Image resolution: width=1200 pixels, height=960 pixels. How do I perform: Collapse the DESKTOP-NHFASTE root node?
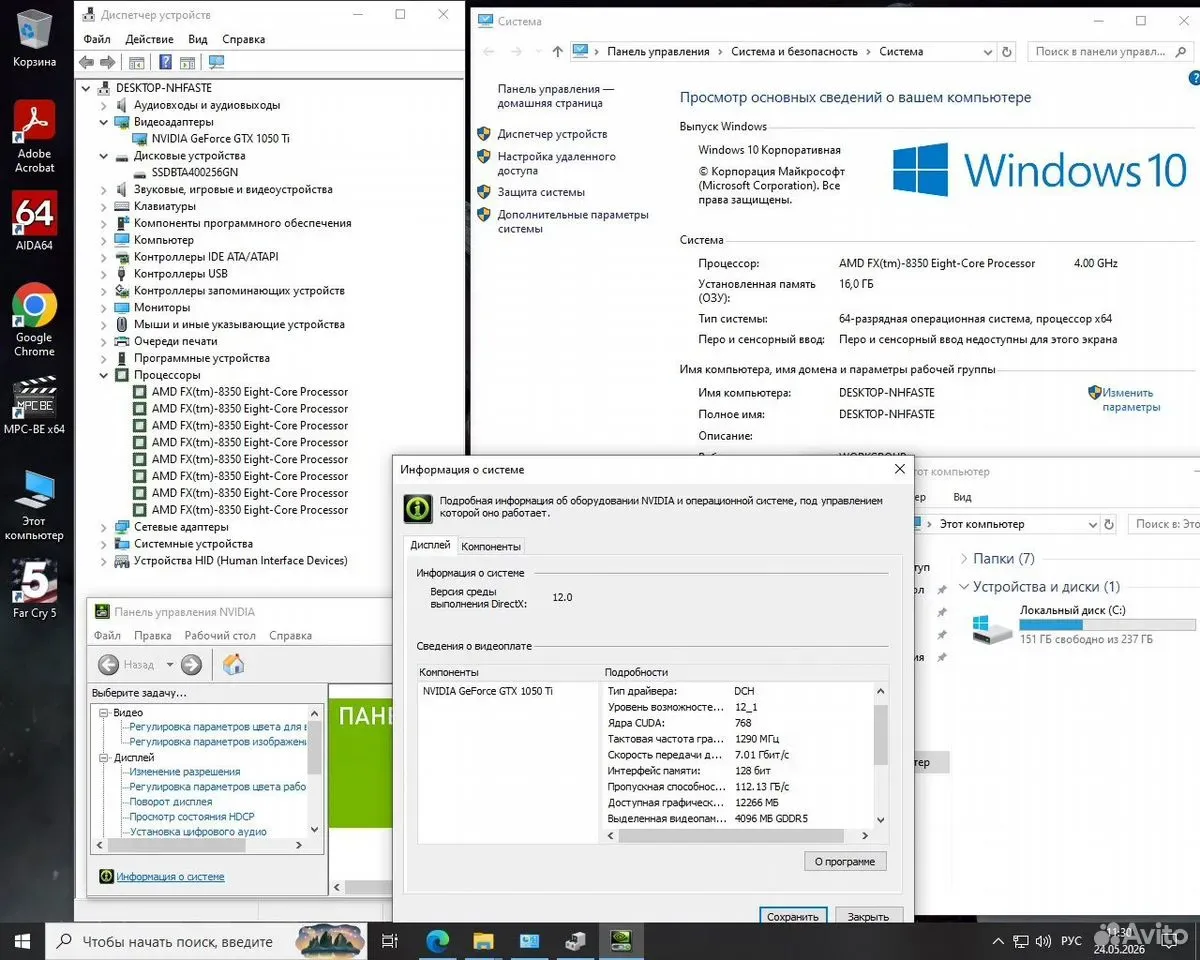87,88
